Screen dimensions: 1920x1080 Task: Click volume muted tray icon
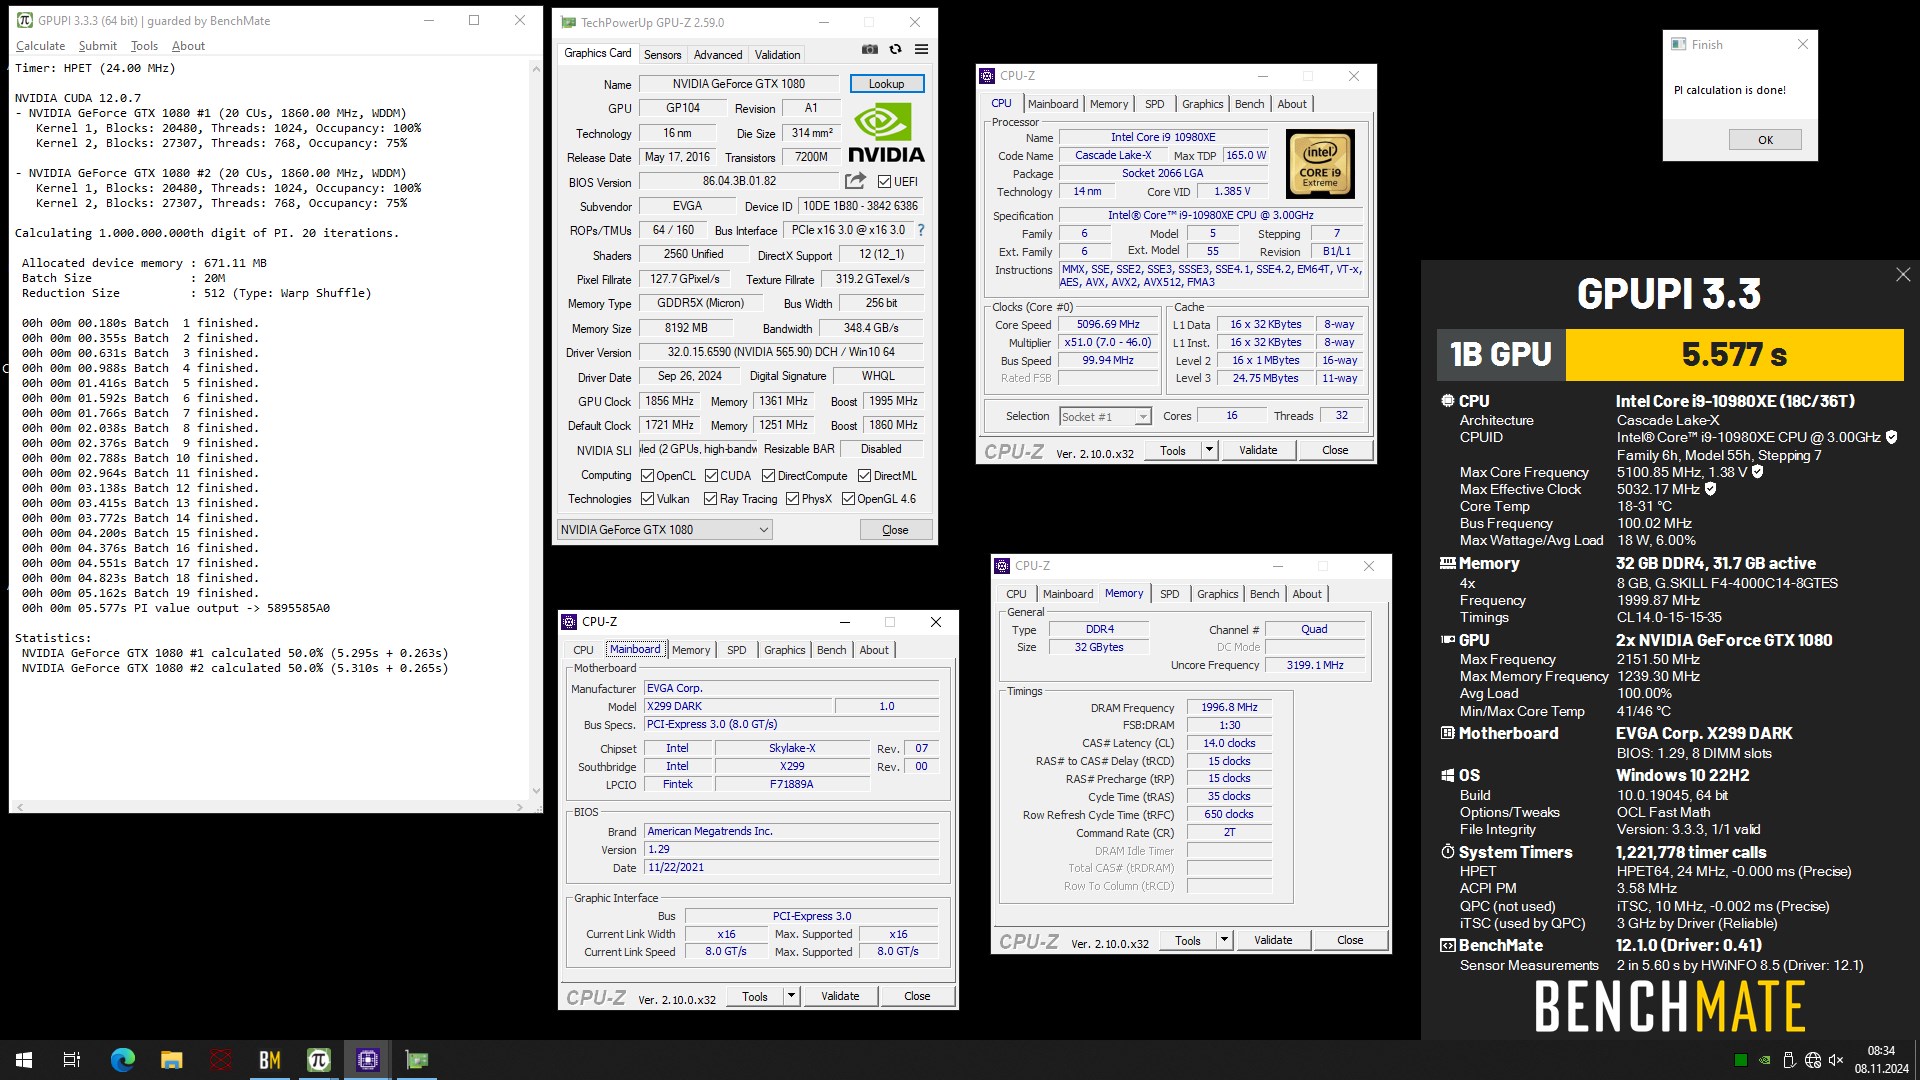point(1836,1060)
